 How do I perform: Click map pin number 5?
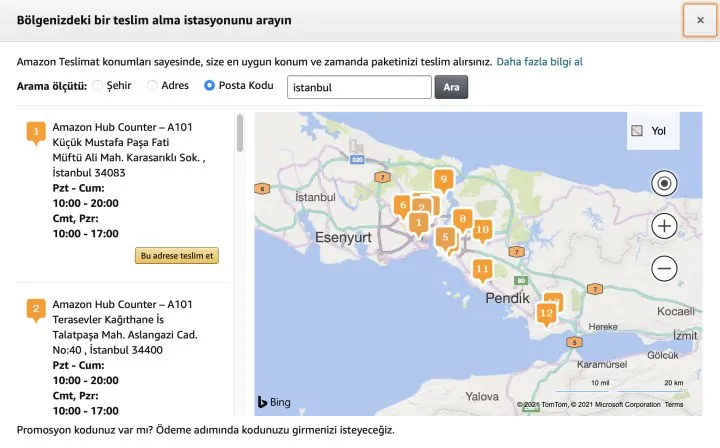[444, 238]
